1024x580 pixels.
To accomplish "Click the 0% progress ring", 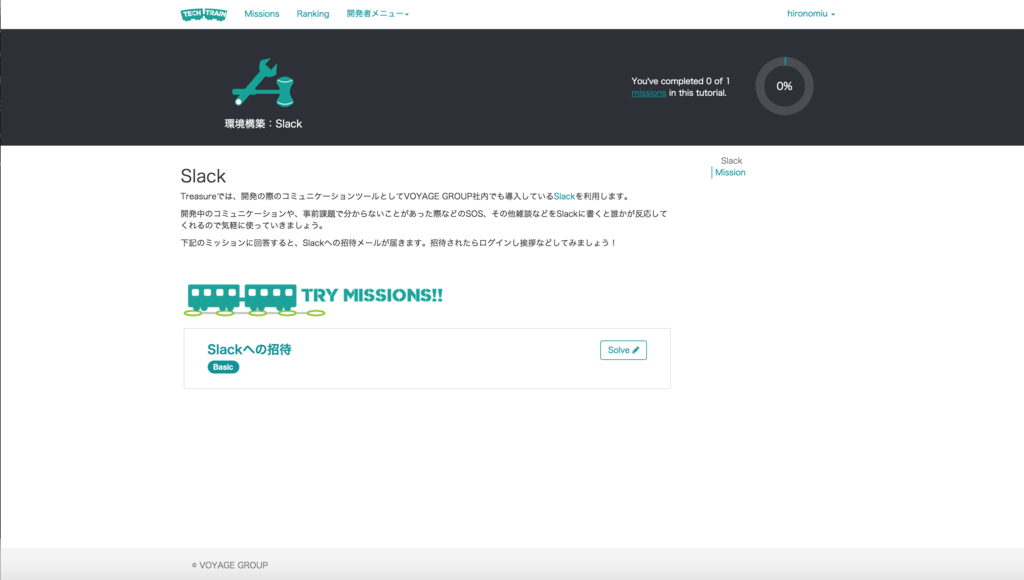I will click(x=784, y=86).
